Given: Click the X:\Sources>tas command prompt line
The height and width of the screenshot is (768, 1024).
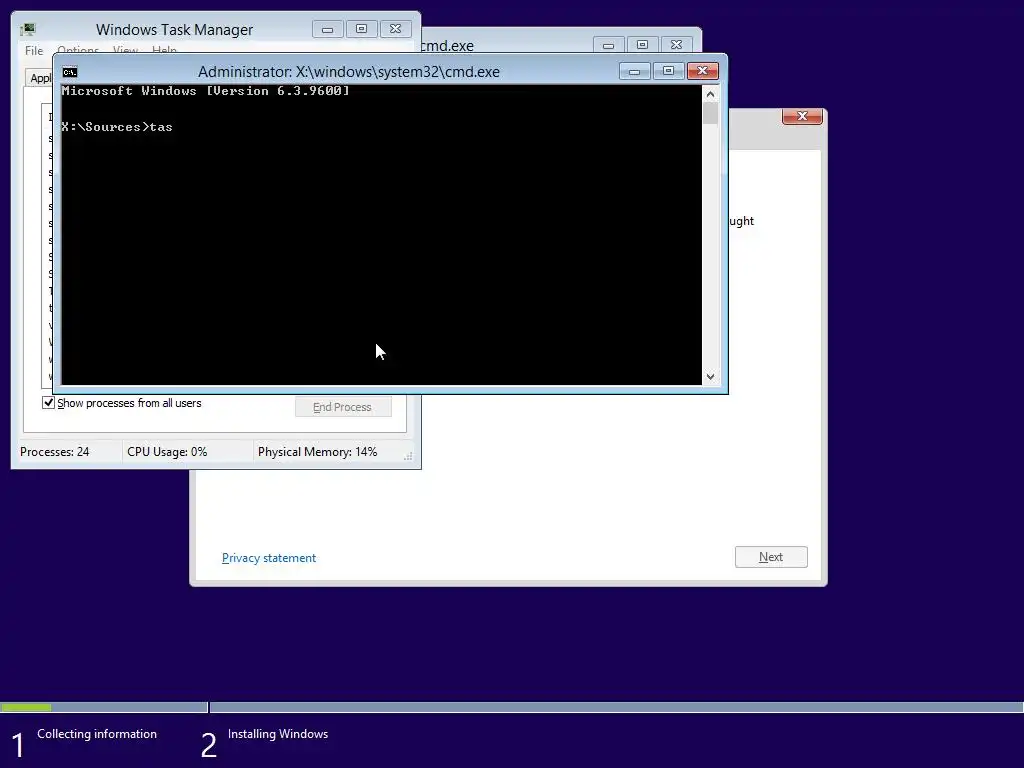Looking at the screenshot, I should click(117, 127).
